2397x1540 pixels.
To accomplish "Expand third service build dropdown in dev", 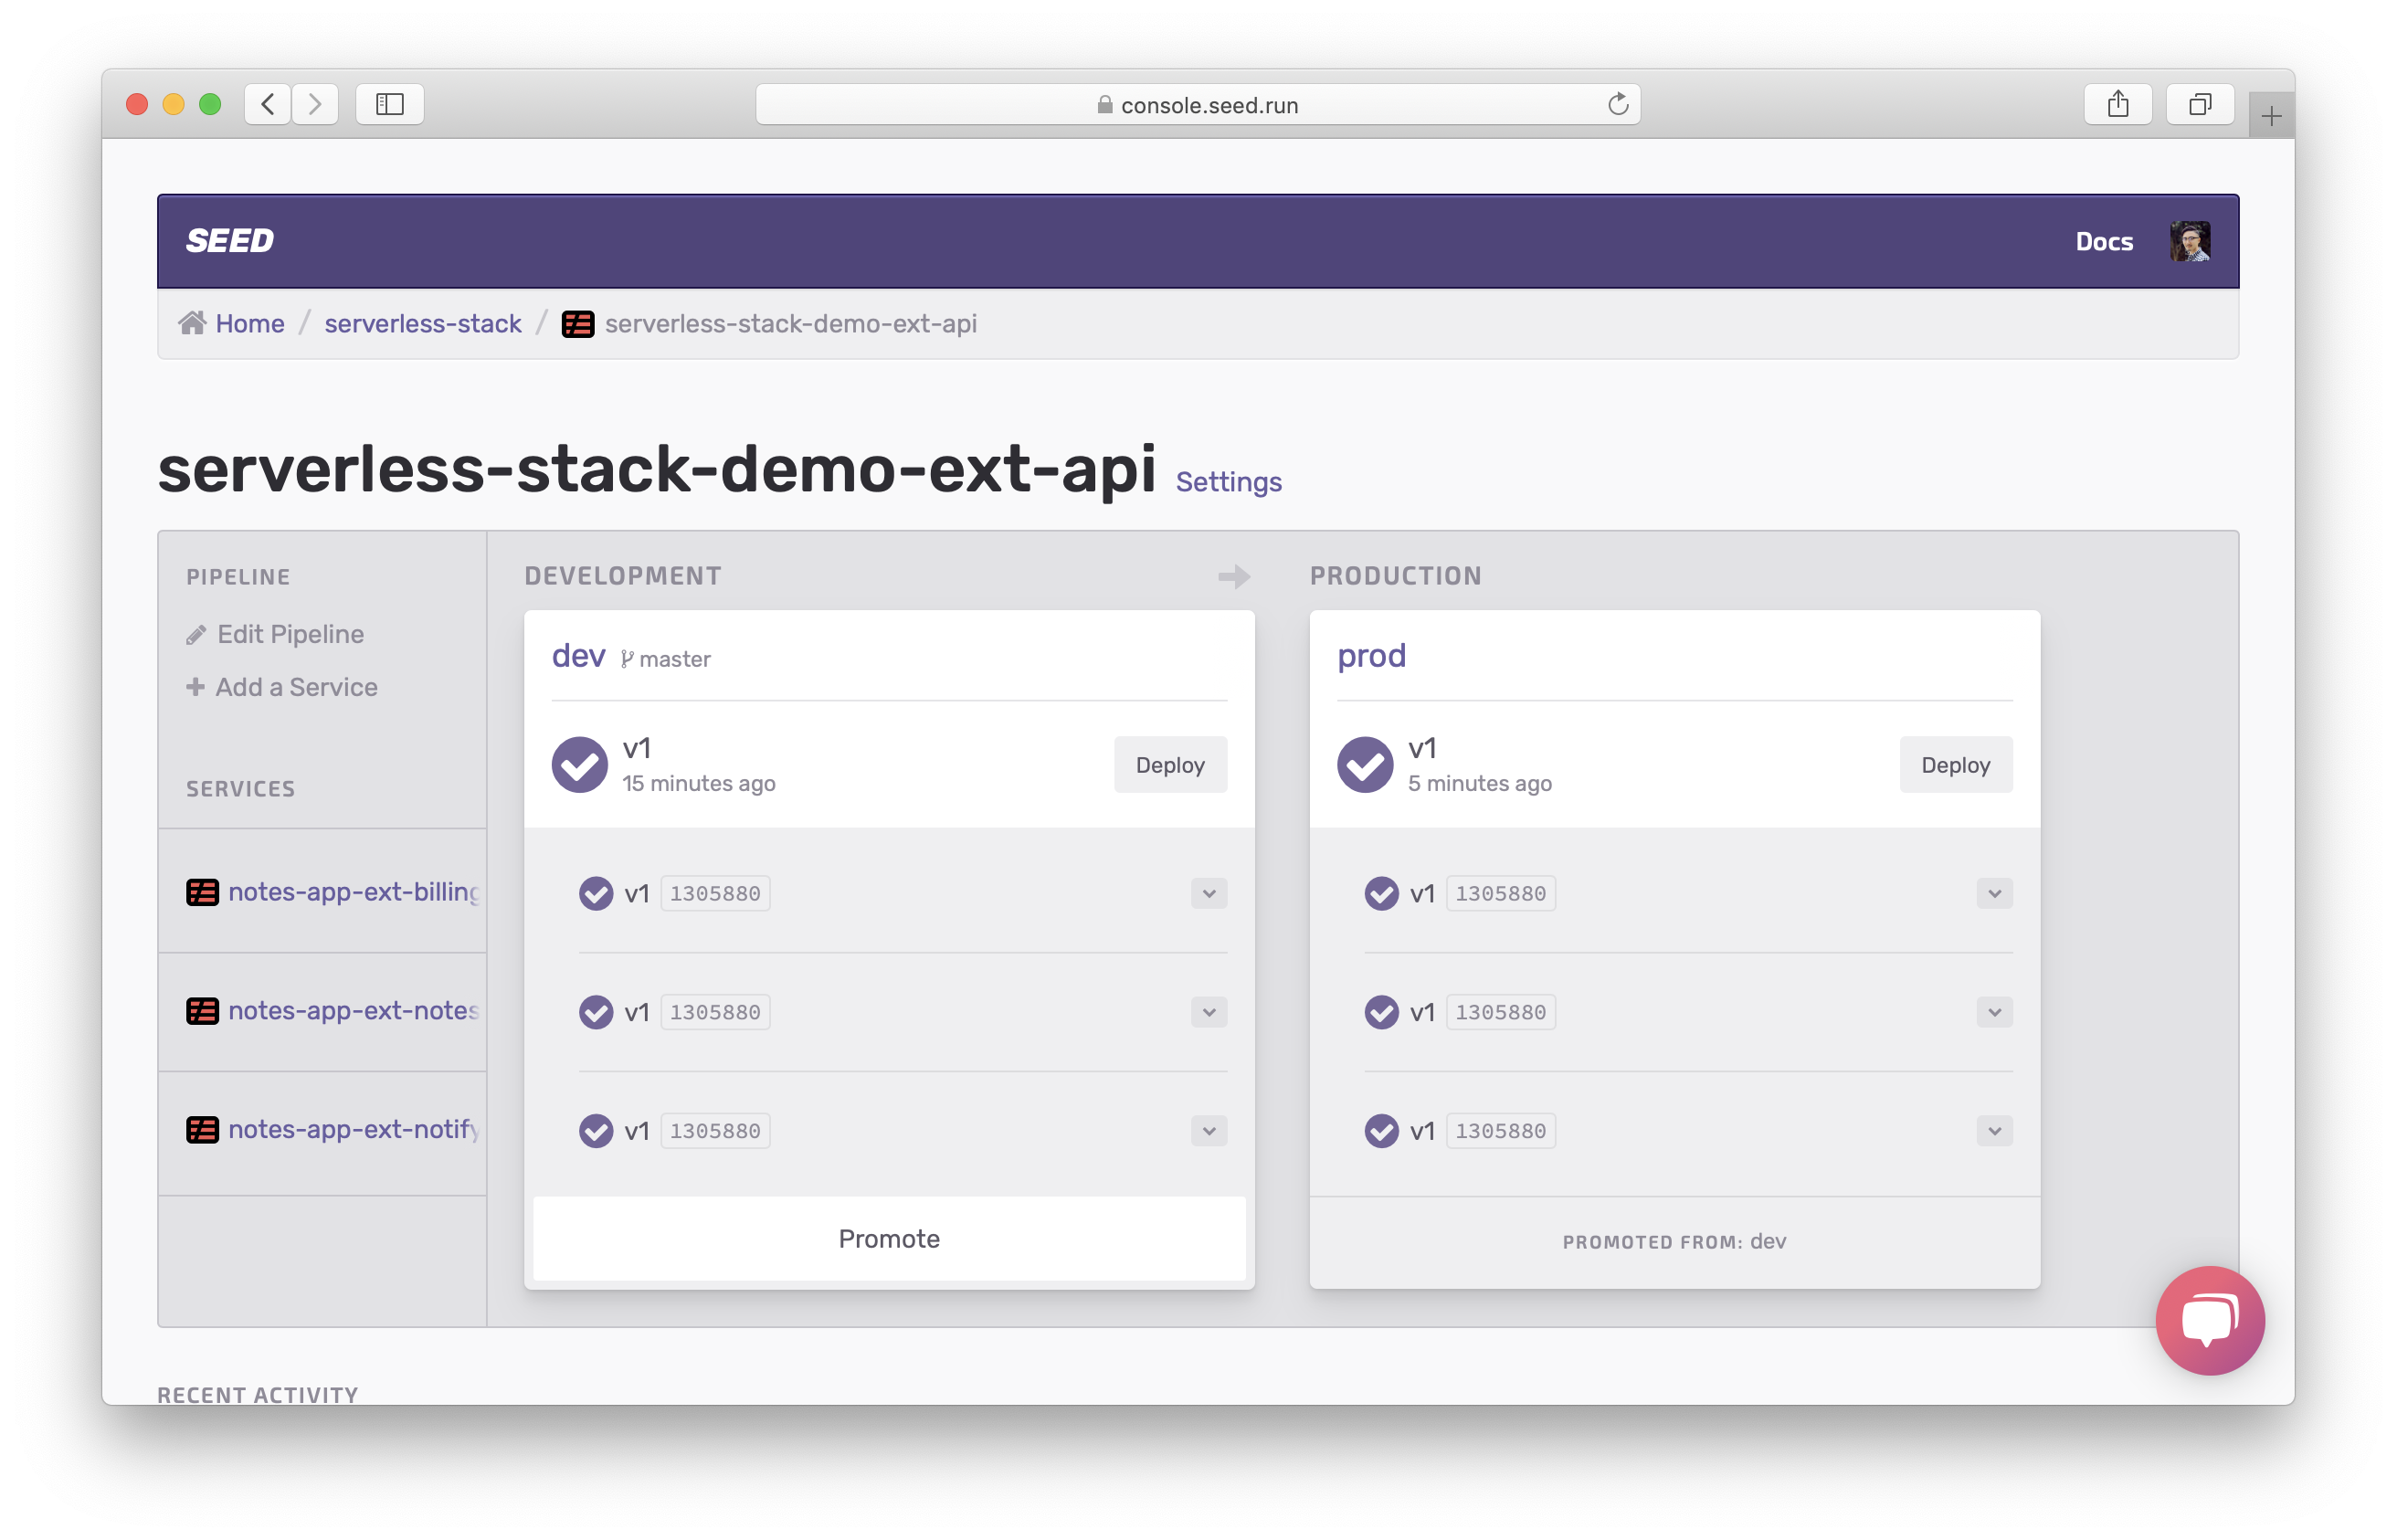I will (1208, 1131).
